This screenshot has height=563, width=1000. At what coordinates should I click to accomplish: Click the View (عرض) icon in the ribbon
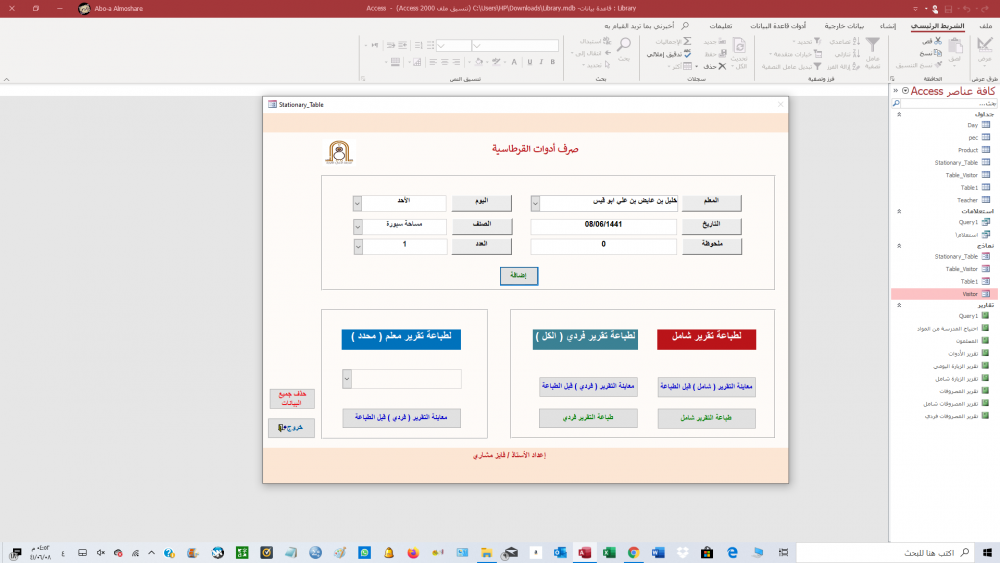click(985, 45)
